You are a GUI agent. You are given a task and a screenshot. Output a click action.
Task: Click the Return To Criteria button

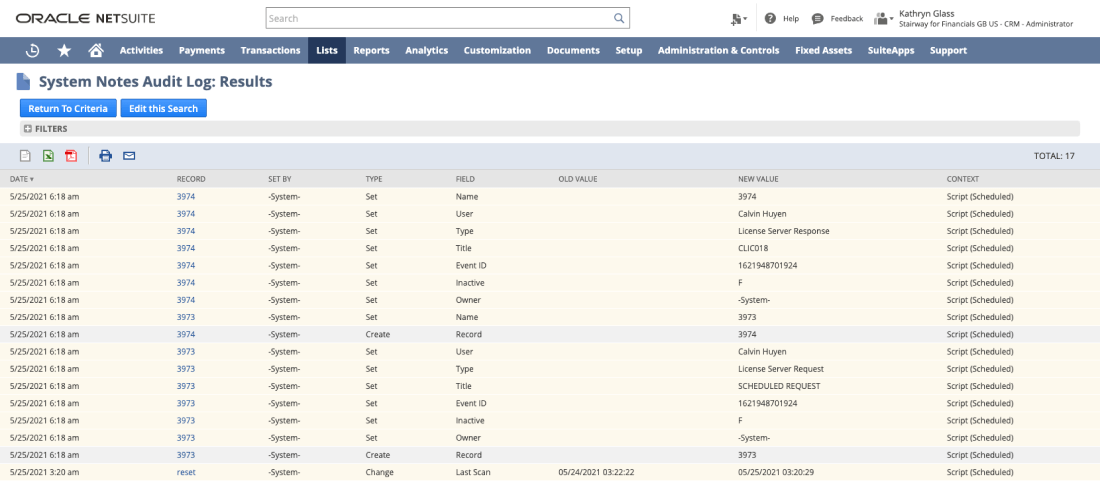(68, 108)
